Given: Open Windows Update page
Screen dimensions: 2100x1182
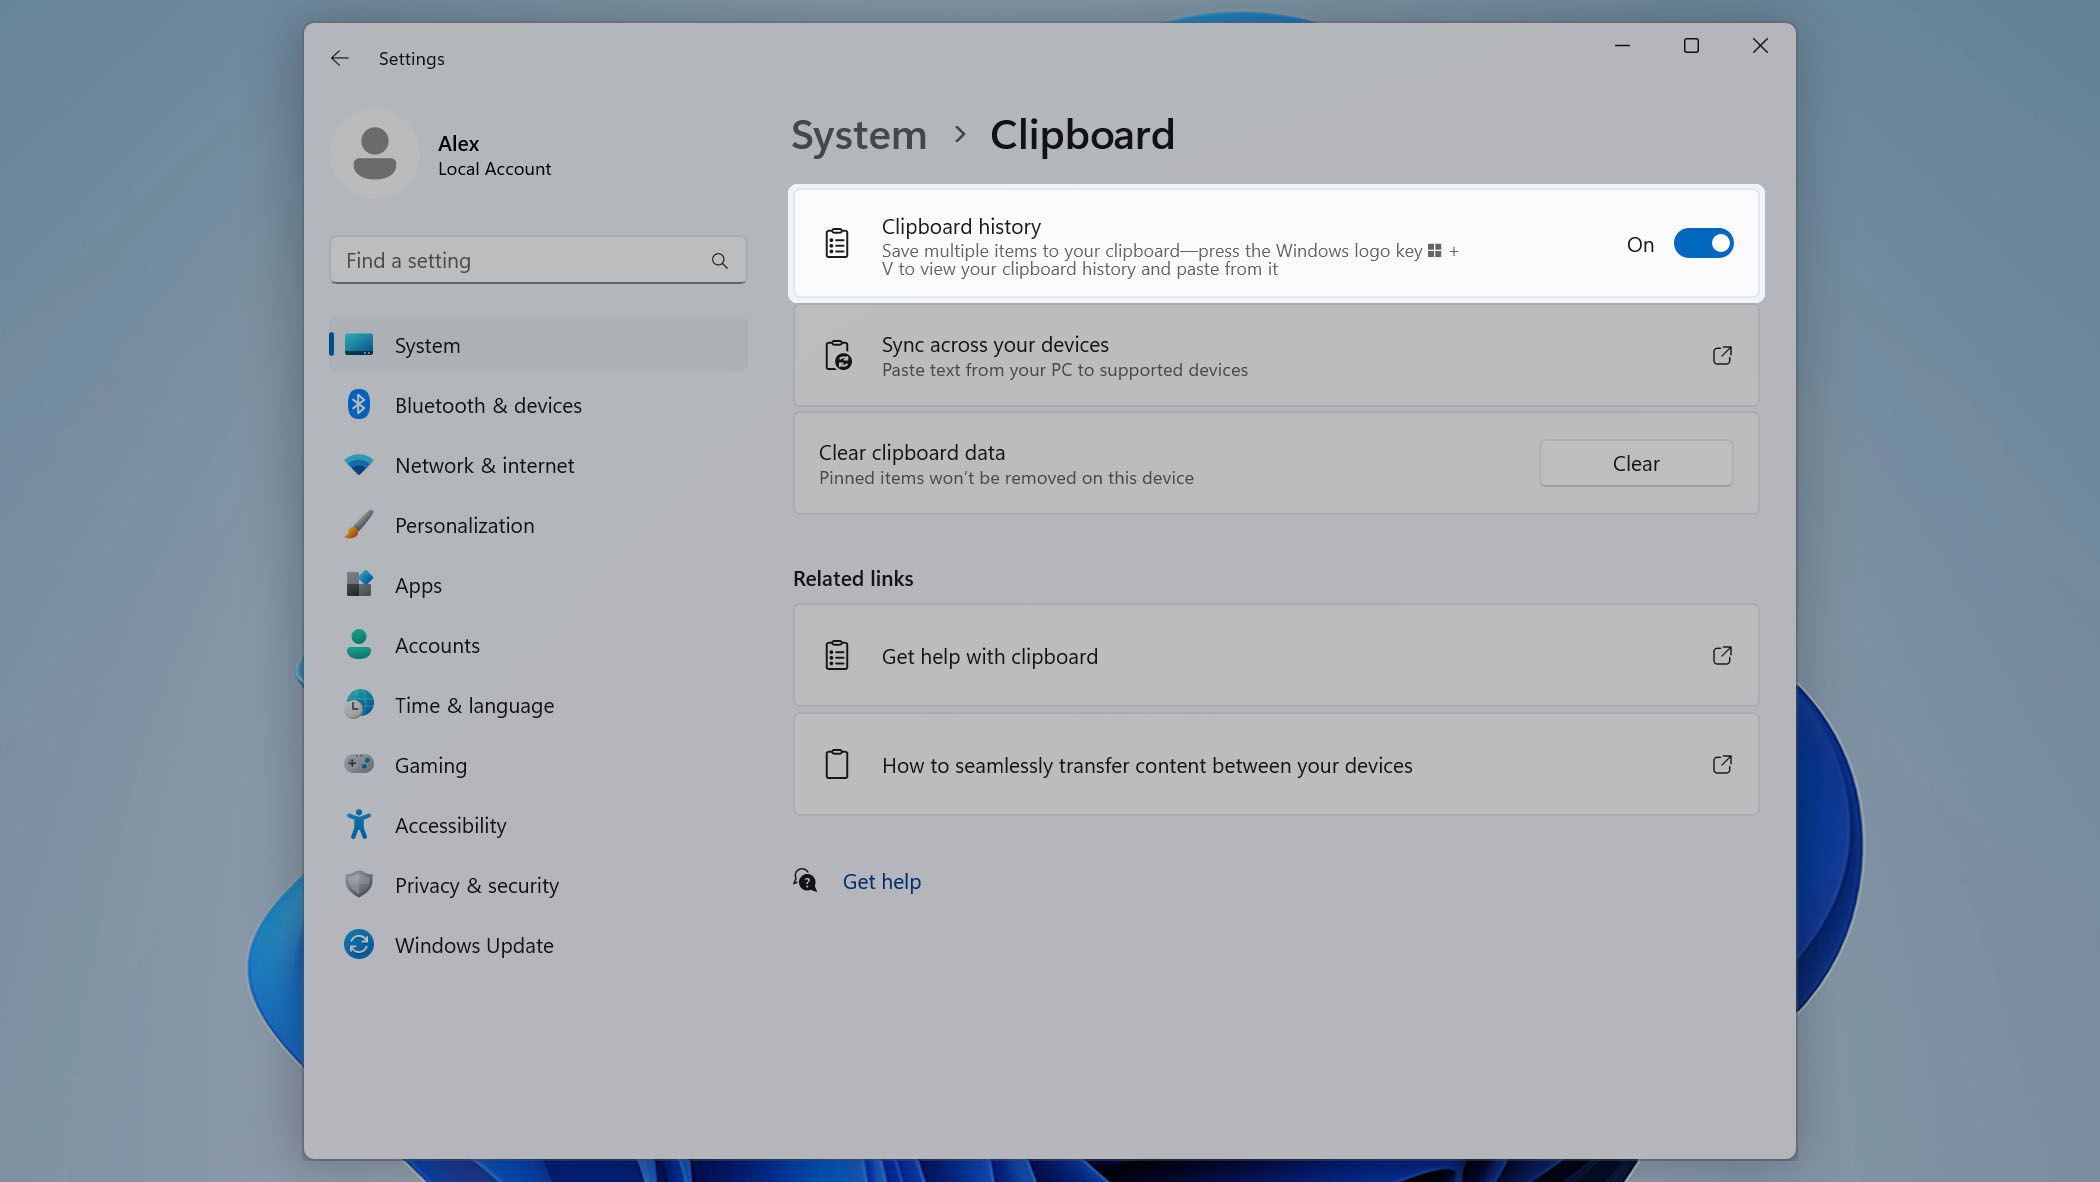Looking at the screenshot, I should (538, 945).
